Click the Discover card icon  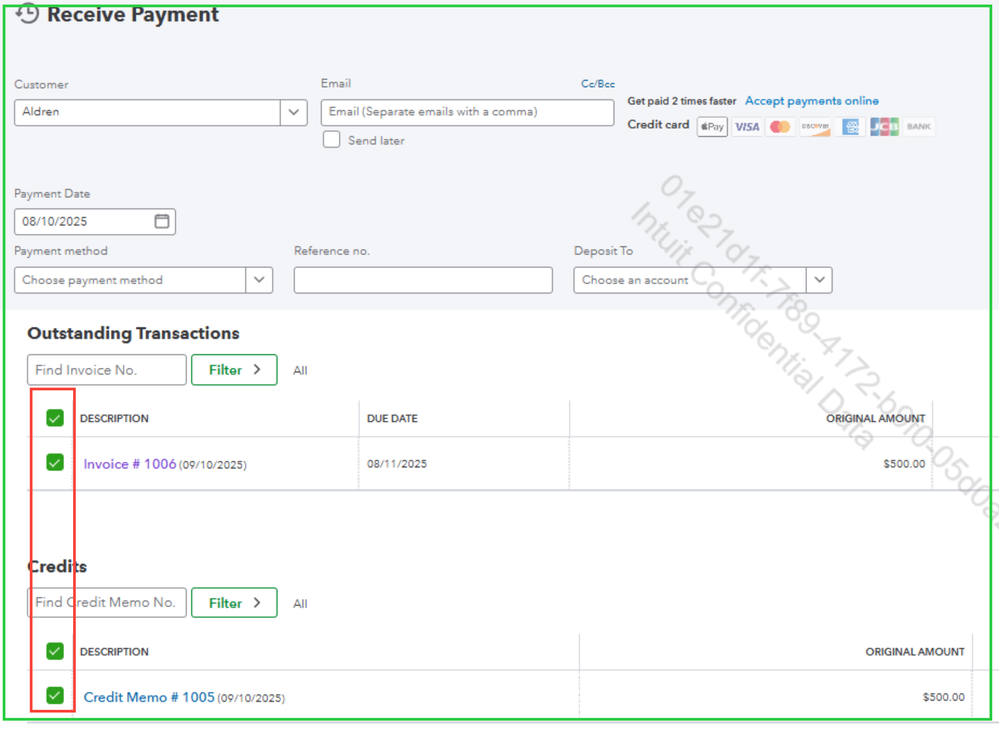pos(815,127)
